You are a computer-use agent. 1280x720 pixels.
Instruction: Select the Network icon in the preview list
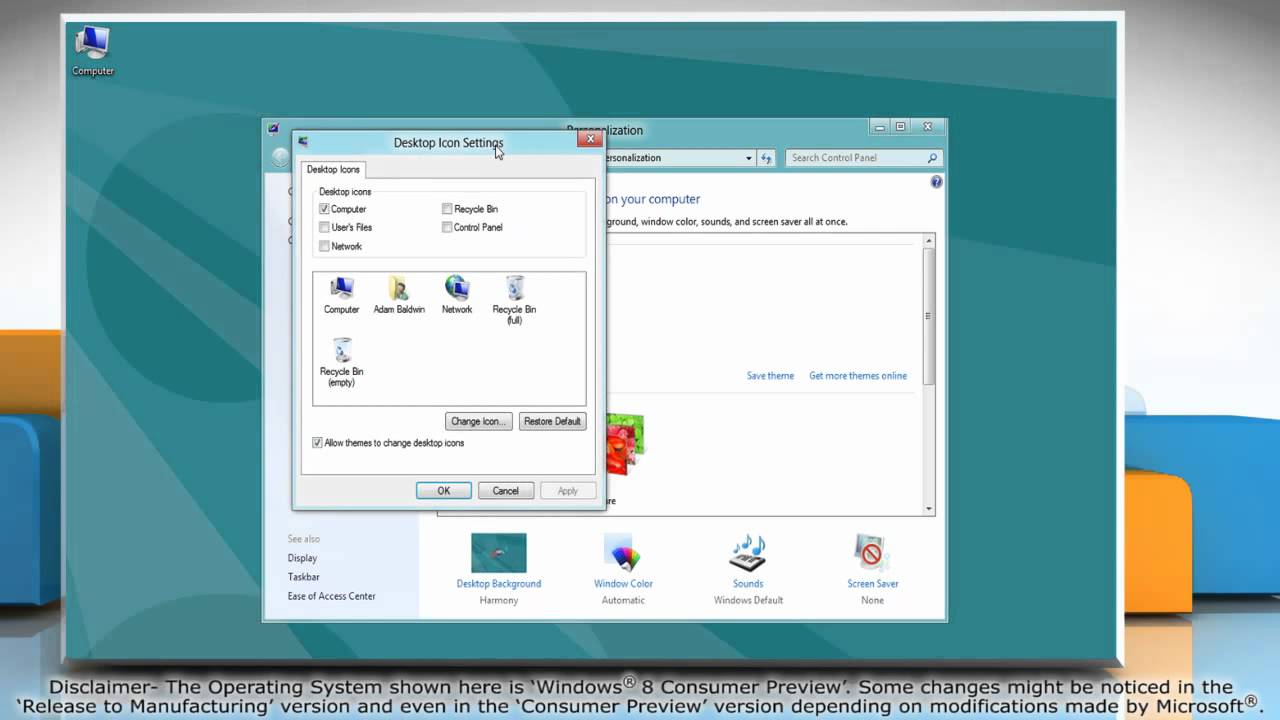pos(457,295)
